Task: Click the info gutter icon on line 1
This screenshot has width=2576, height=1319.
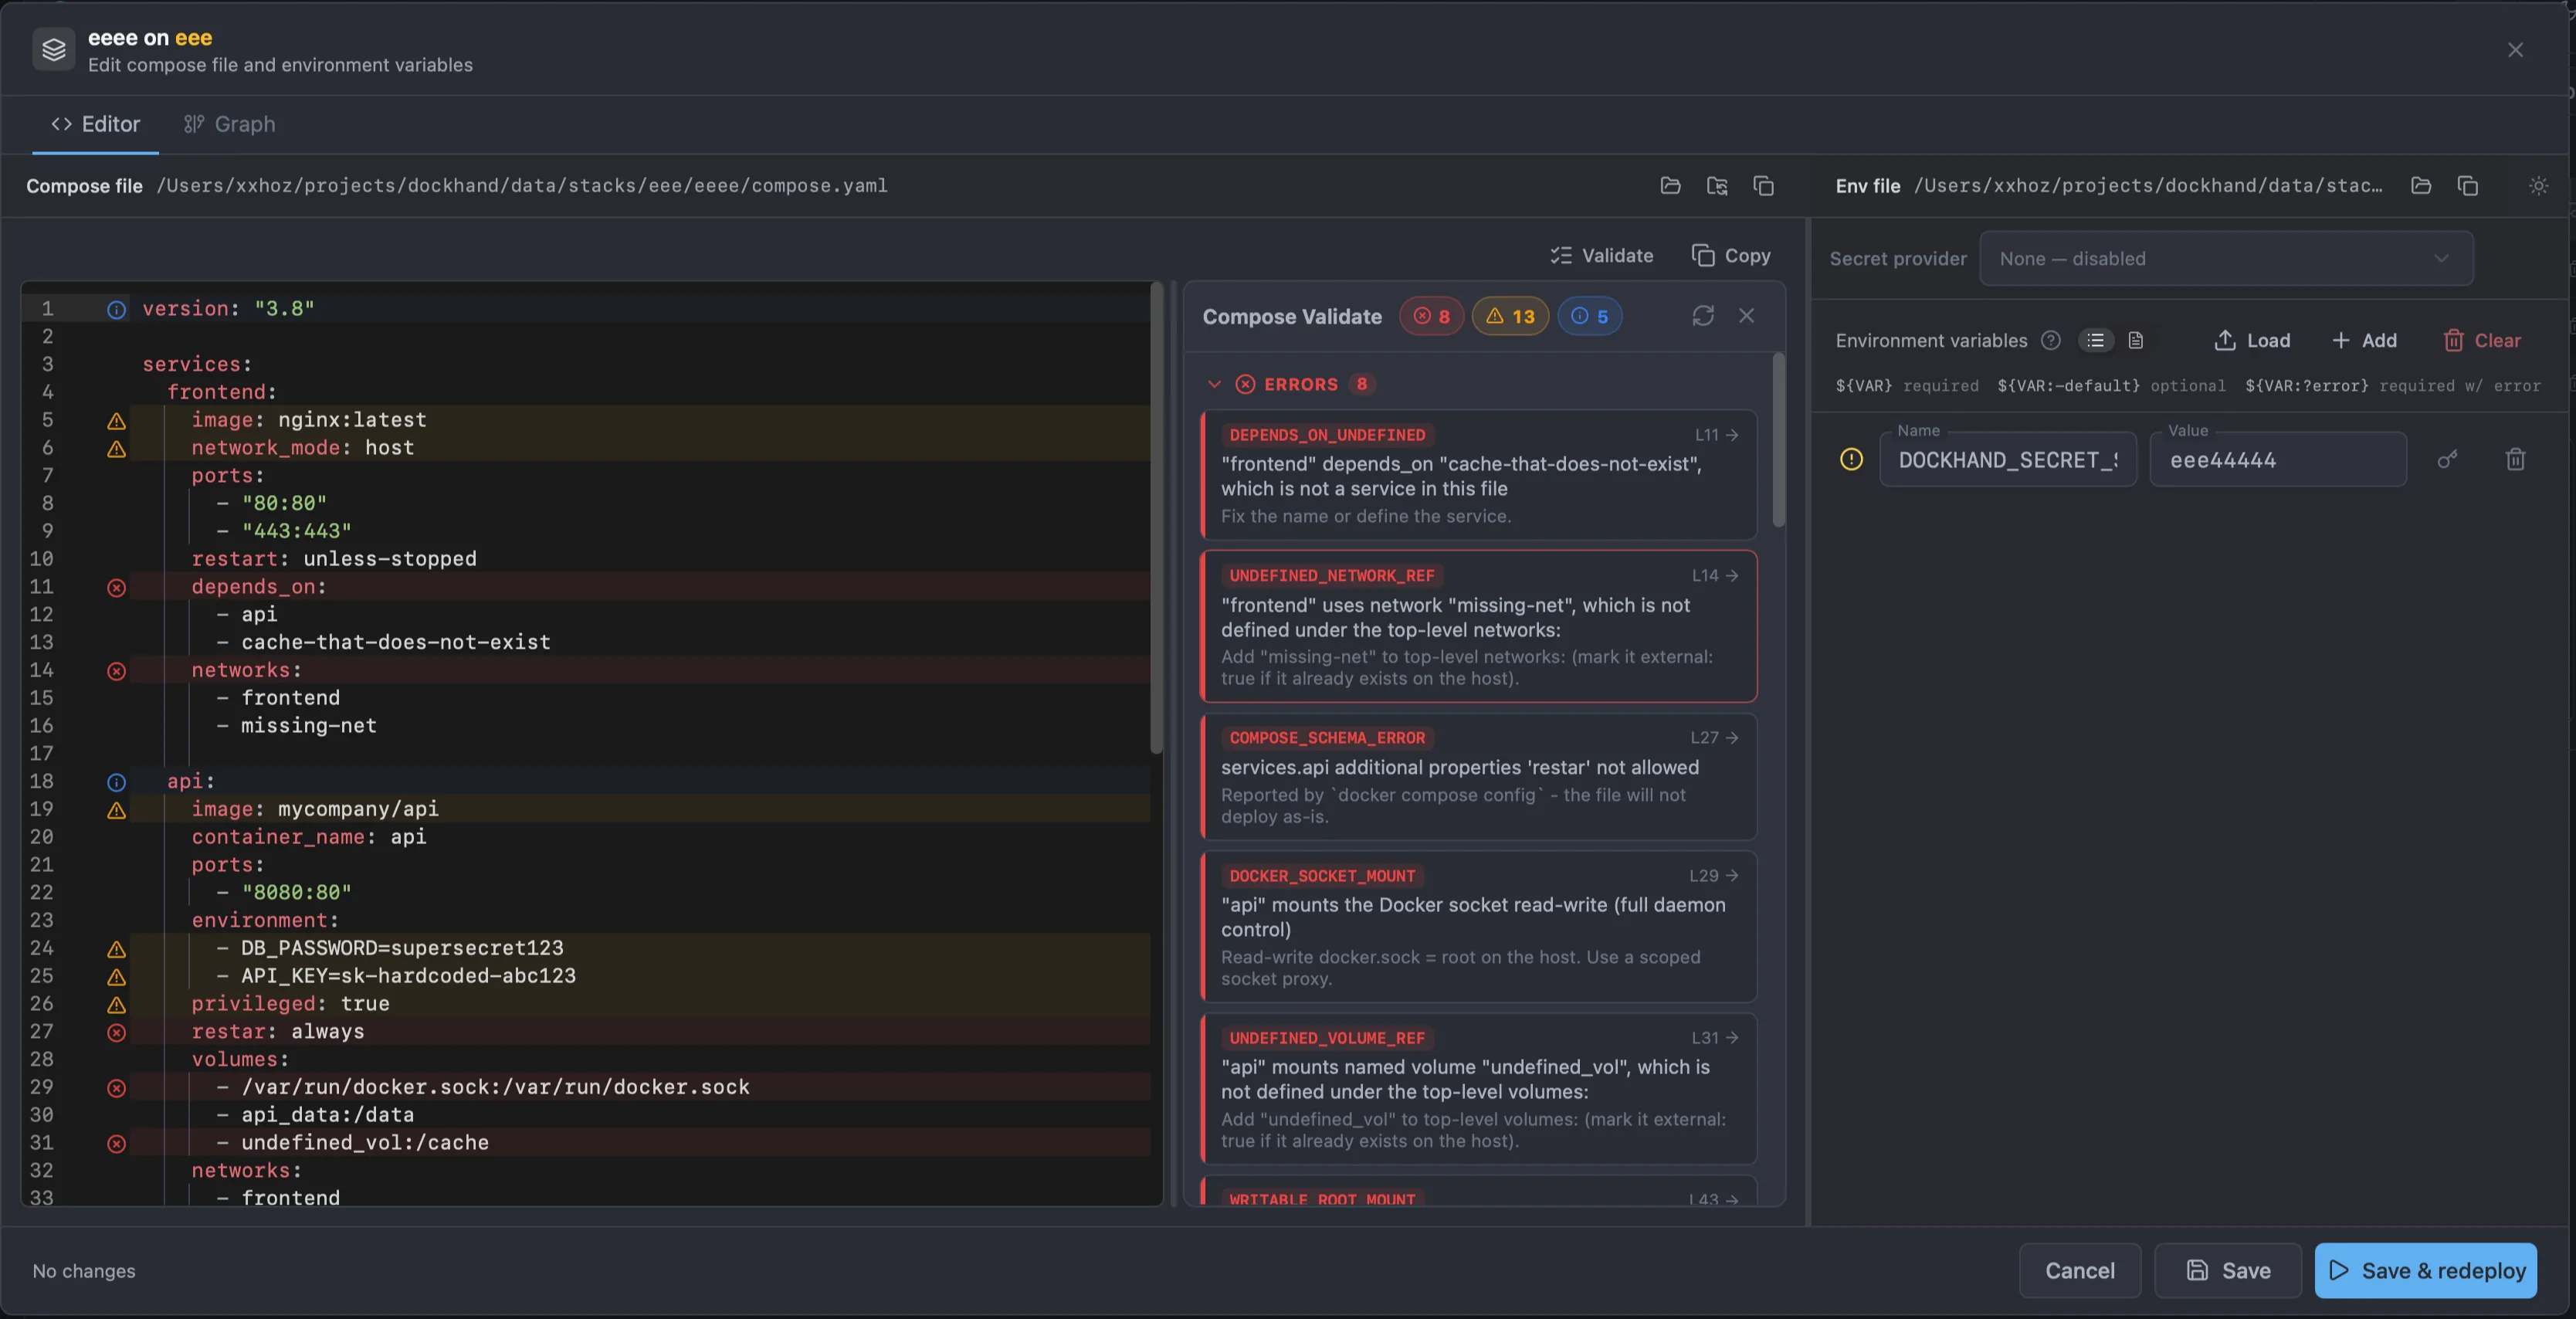Action: click(117, 310)
